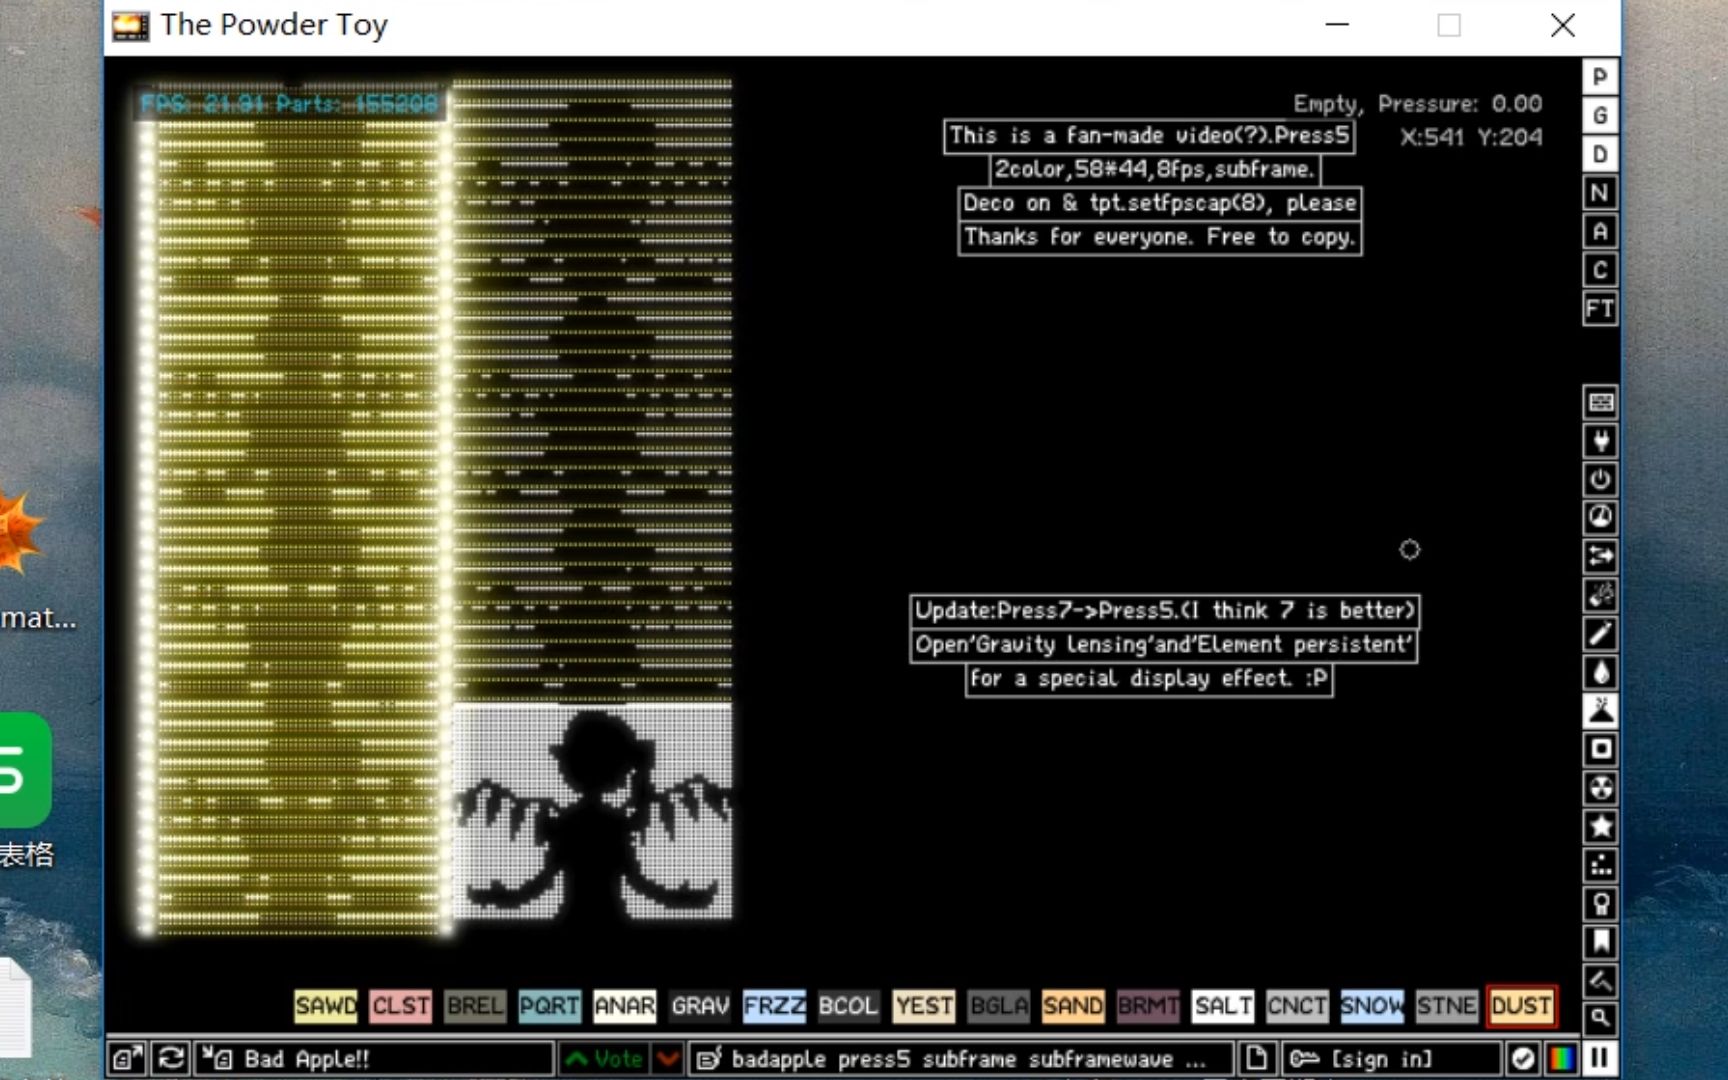The image size is (1728, 1080).
Task: Open the Game of Life menu (dots icon)
Action: pyautogui.click(x=1601, y=865)
